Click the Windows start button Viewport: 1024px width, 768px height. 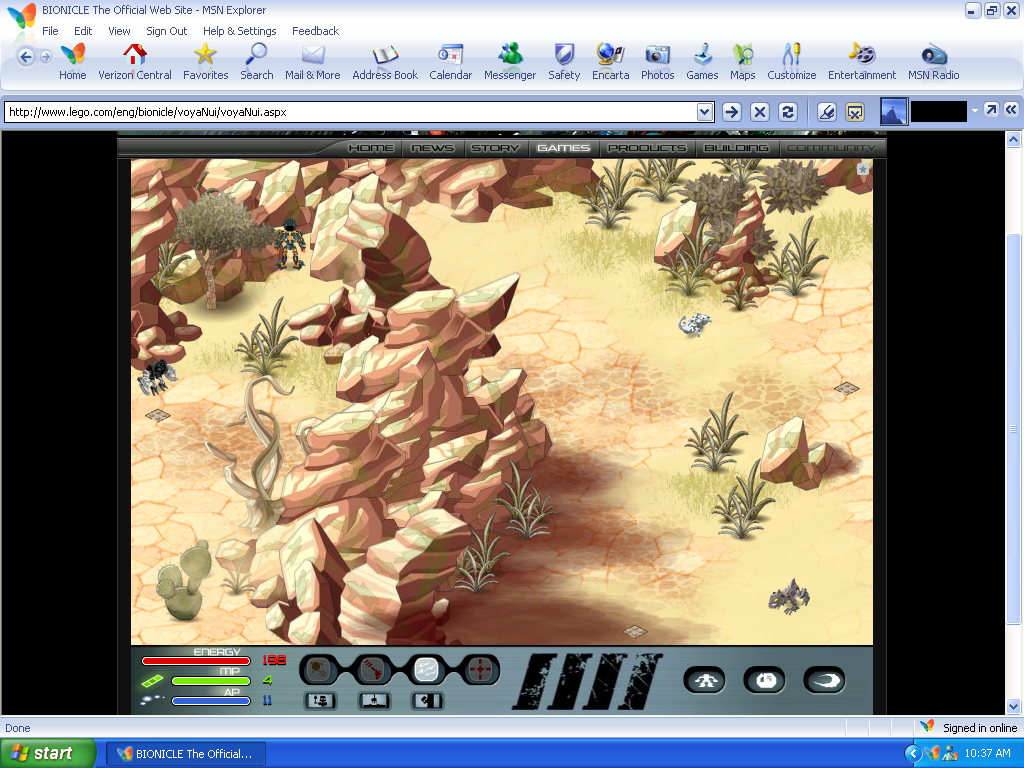(x=48, y=754)
